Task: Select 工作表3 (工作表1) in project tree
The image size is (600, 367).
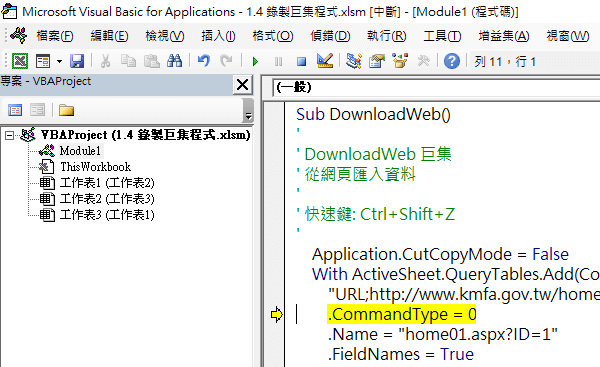Action: (x=107, y=215)
